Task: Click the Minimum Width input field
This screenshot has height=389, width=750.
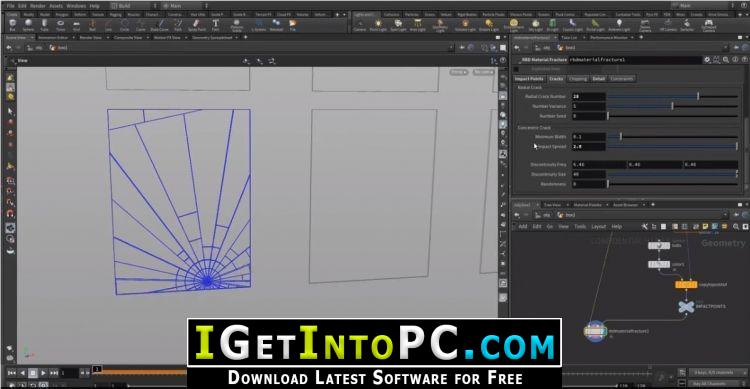Action: [x=589, y=137]
